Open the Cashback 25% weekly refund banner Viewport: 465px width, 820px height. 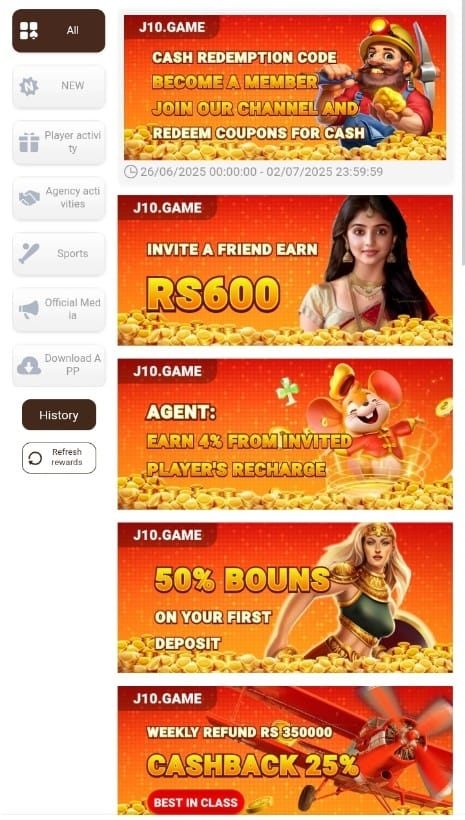pos(285,750)
